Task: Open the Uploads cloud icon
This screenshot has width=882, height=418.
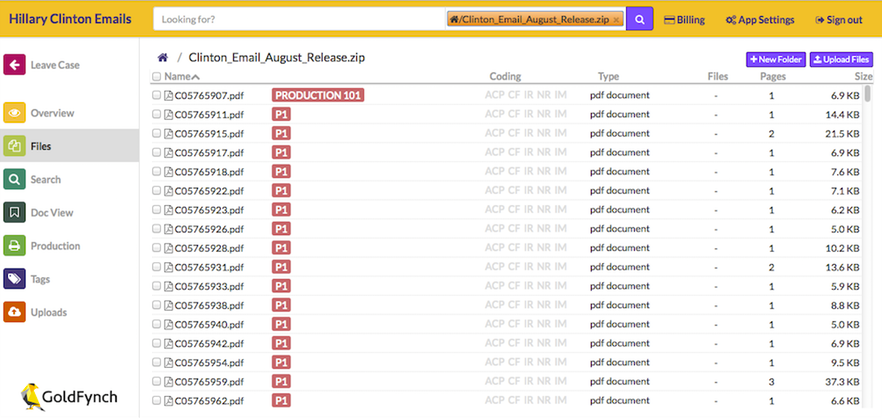Action: pos(14,312)
